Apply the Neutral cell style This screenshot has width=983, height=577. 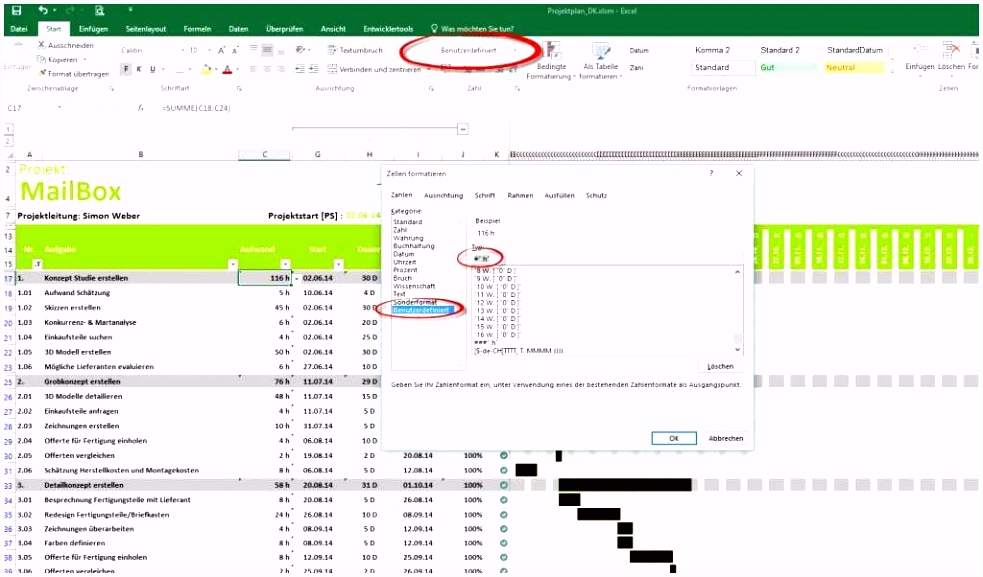tap(855, 68)
